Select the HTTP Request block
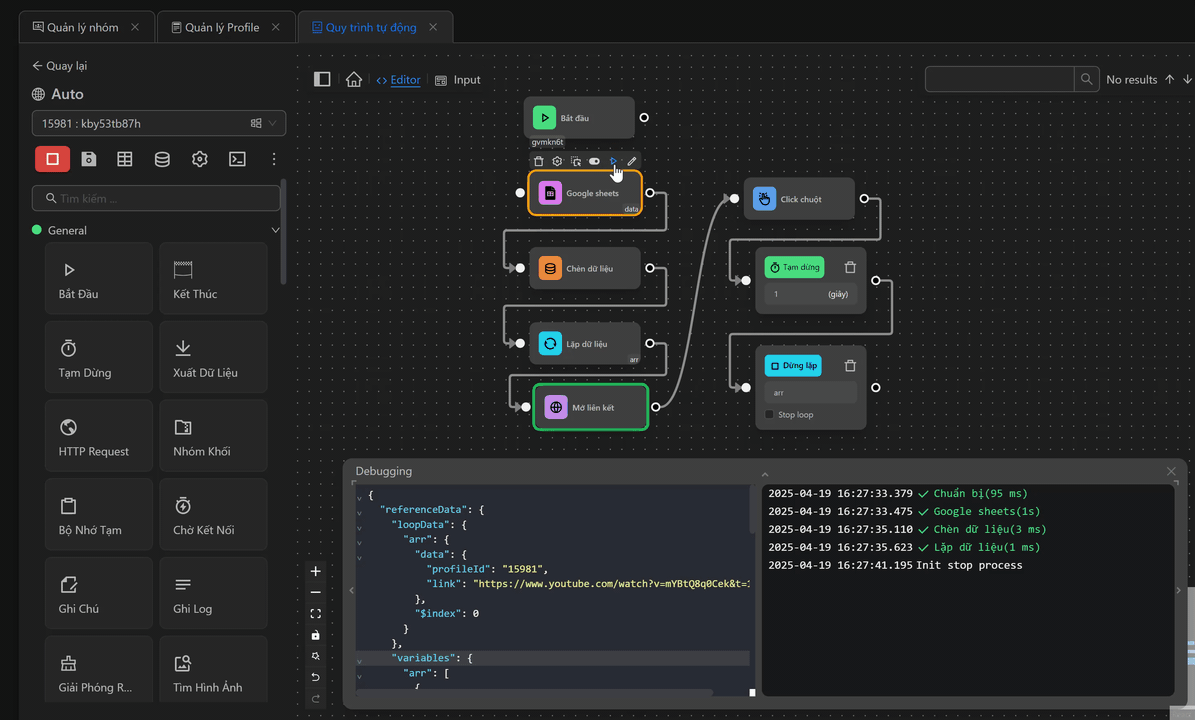This screenshot has width=1195, height=720. (x=99, y=436)
